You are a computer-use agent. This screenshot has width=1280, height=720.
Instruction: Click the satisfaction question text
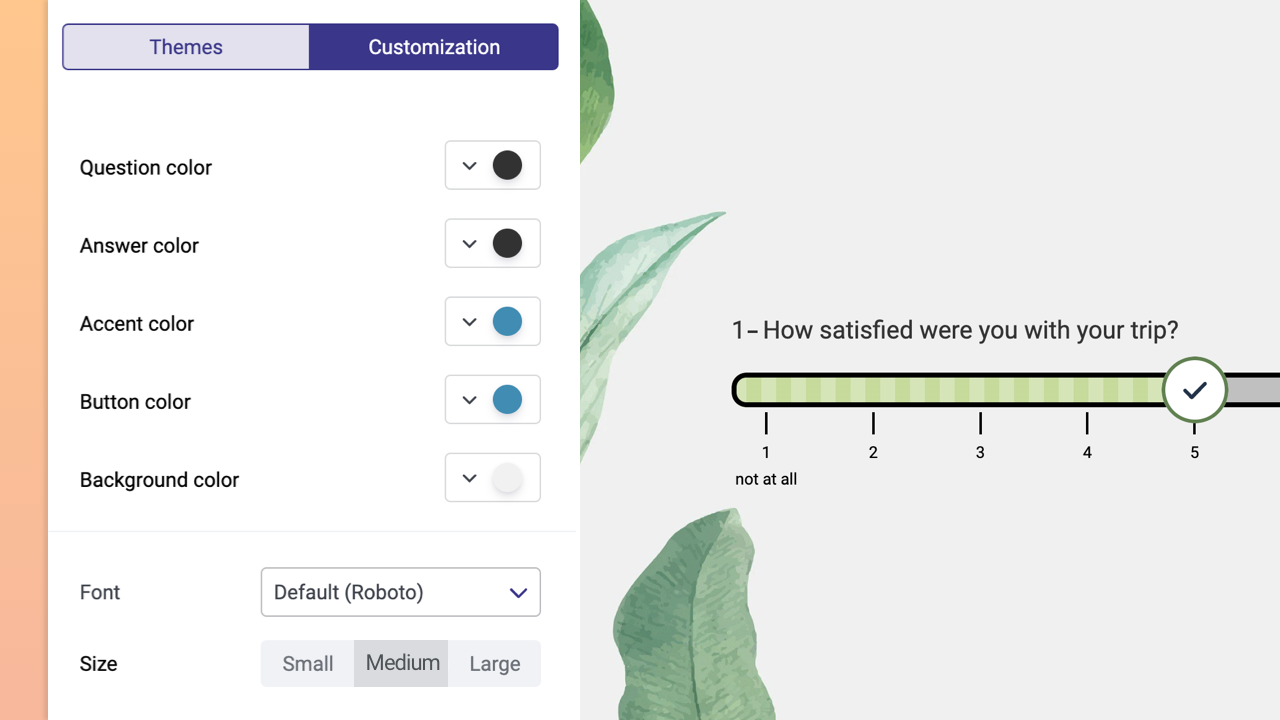click(x=957, y=330)
